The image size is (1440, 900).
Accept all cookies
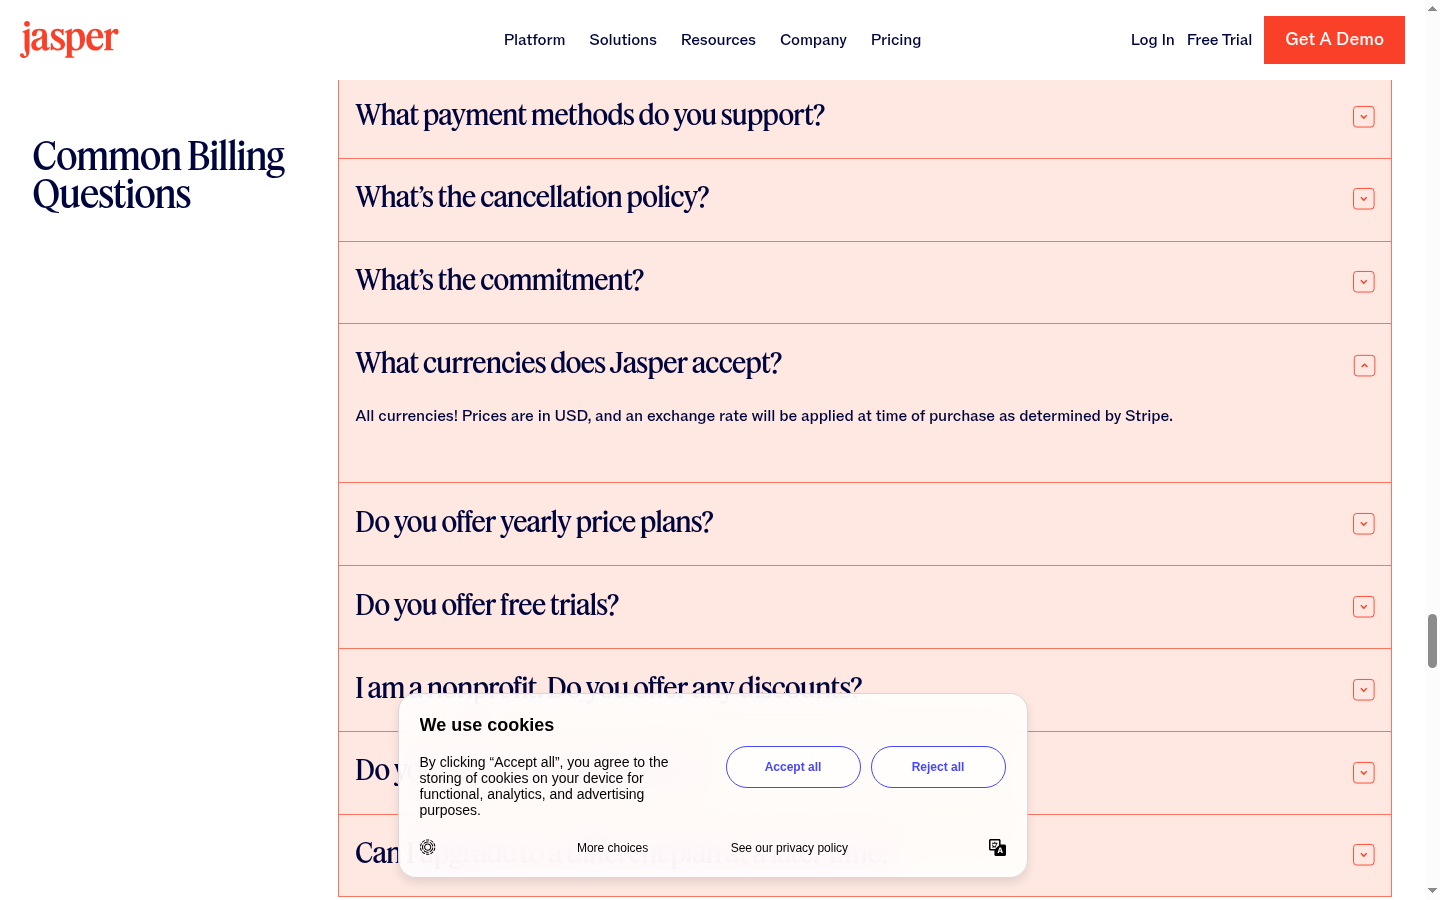[793, 767]
